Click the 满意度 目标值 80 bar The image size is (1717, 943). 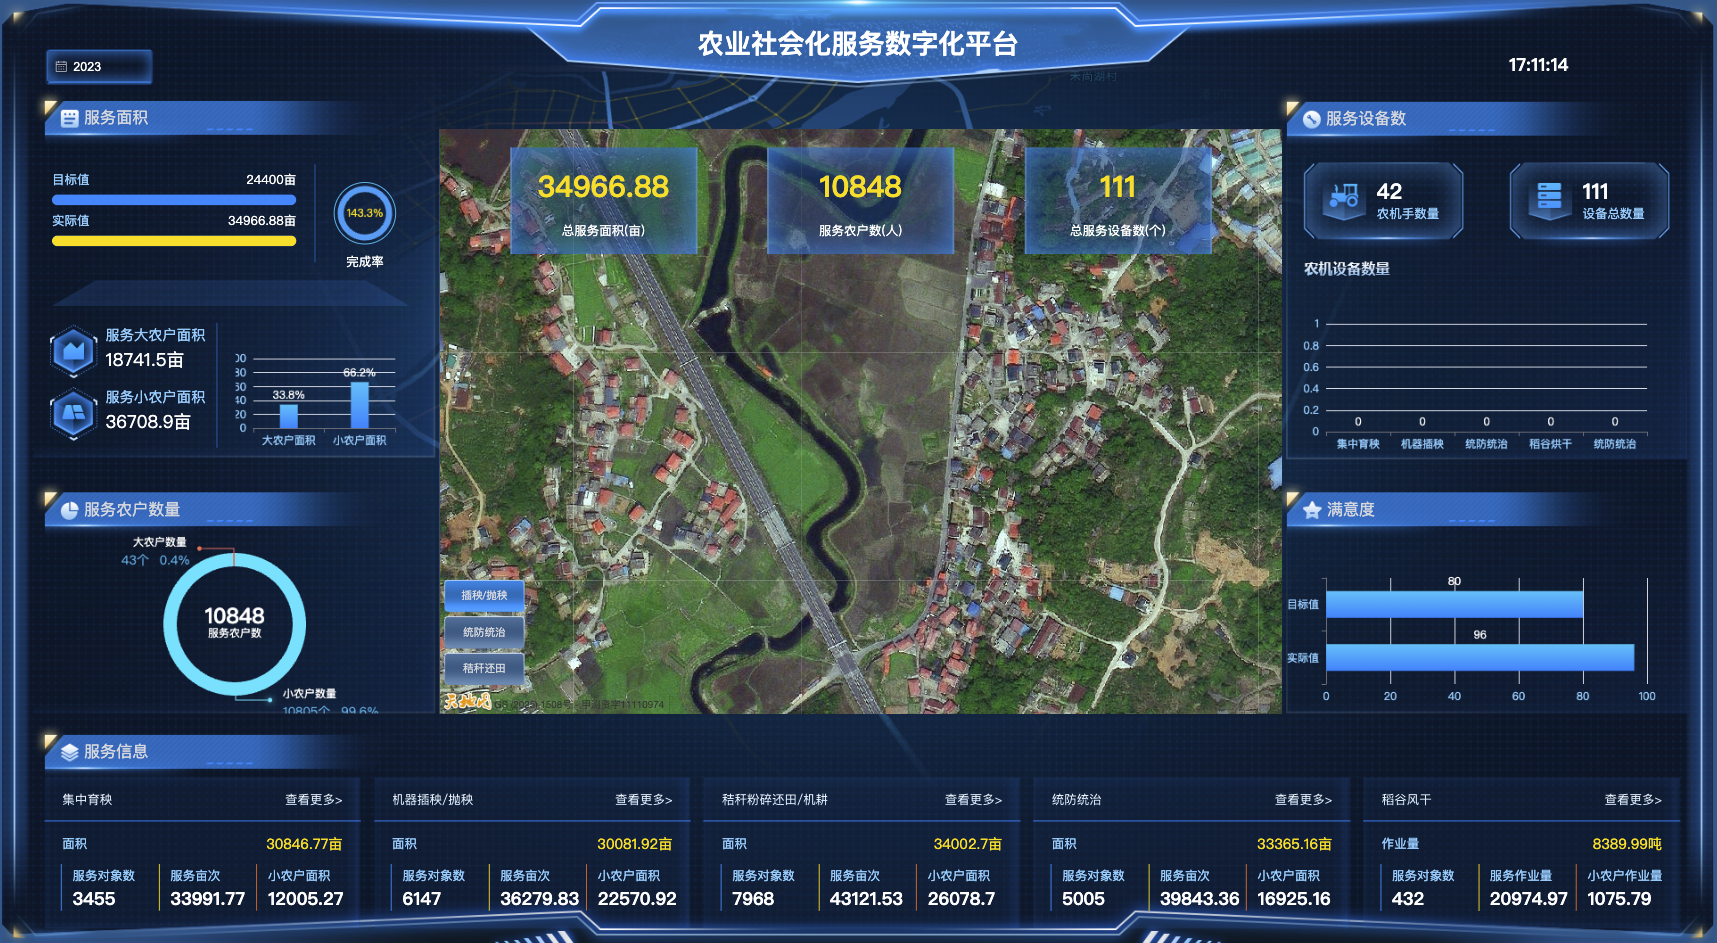coord(1455,604)
